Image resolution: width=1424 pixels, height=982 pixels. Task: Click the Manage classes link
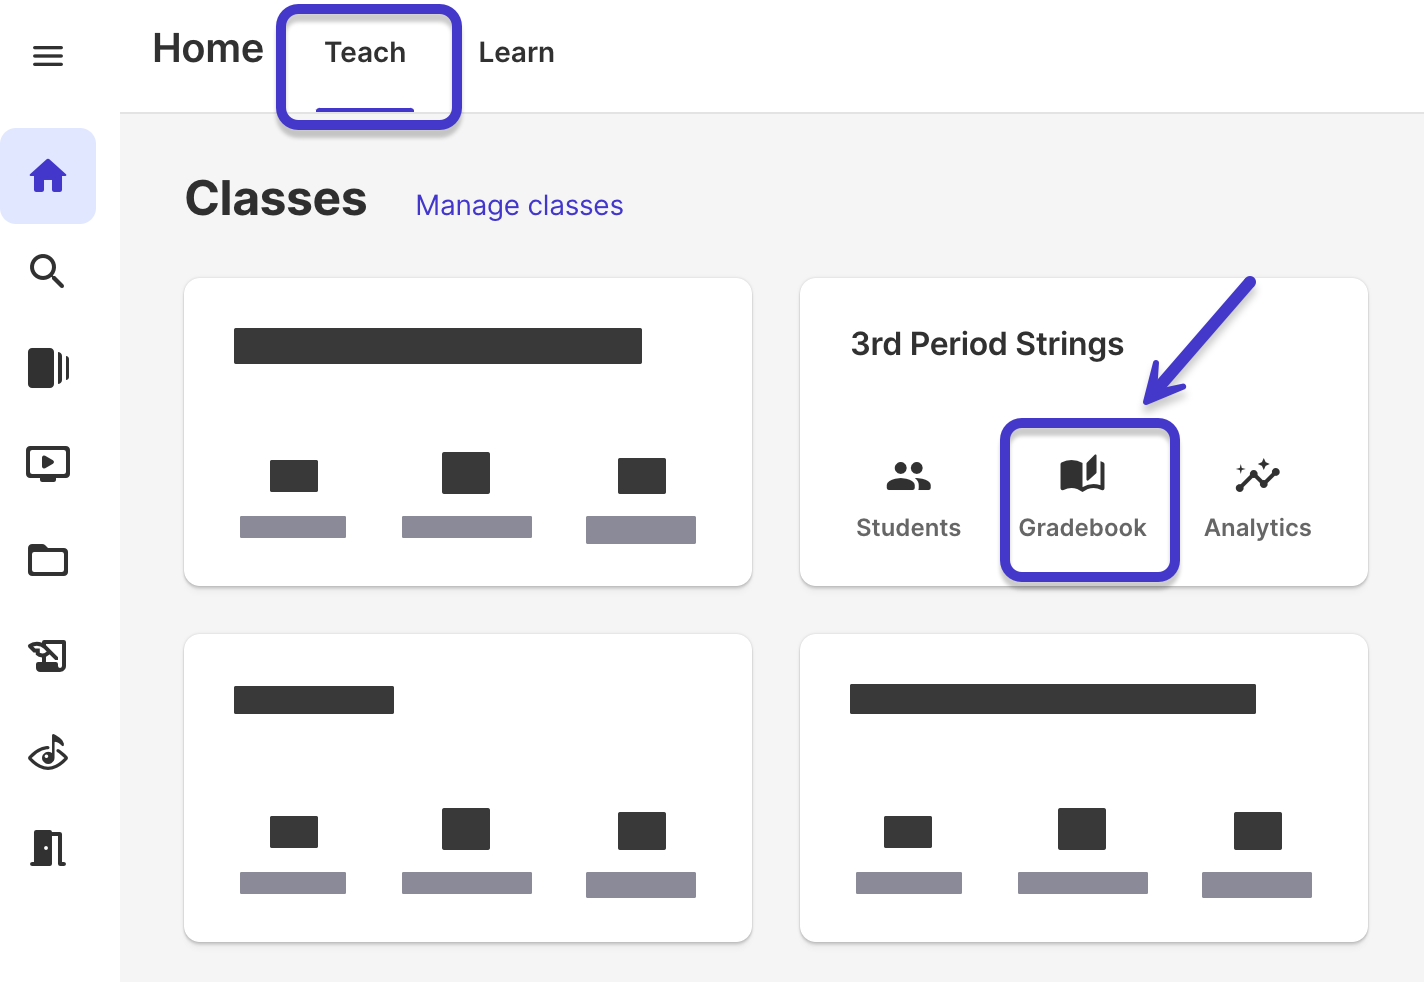tap(519, 205)
